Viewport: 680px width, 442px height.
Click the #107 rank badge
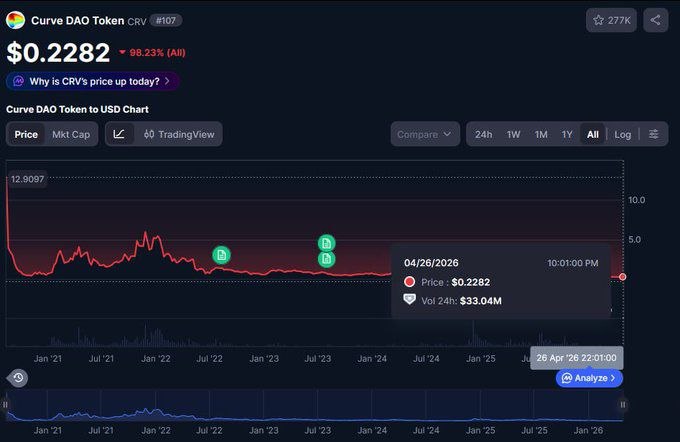(166, 20)
